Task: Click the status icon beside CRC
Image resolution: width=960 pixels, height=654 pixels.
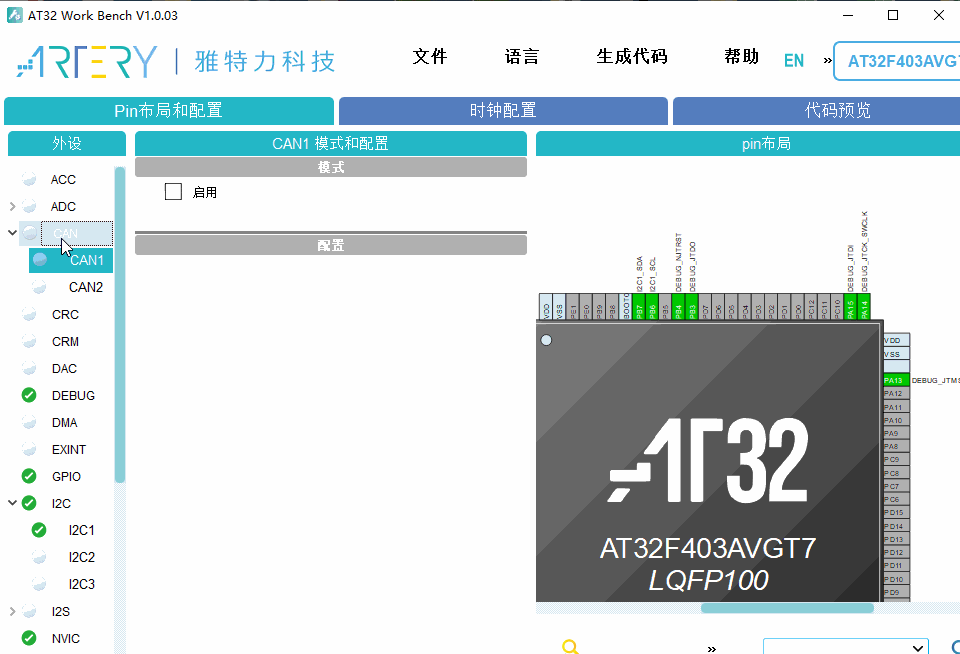Action: [29, 314]
